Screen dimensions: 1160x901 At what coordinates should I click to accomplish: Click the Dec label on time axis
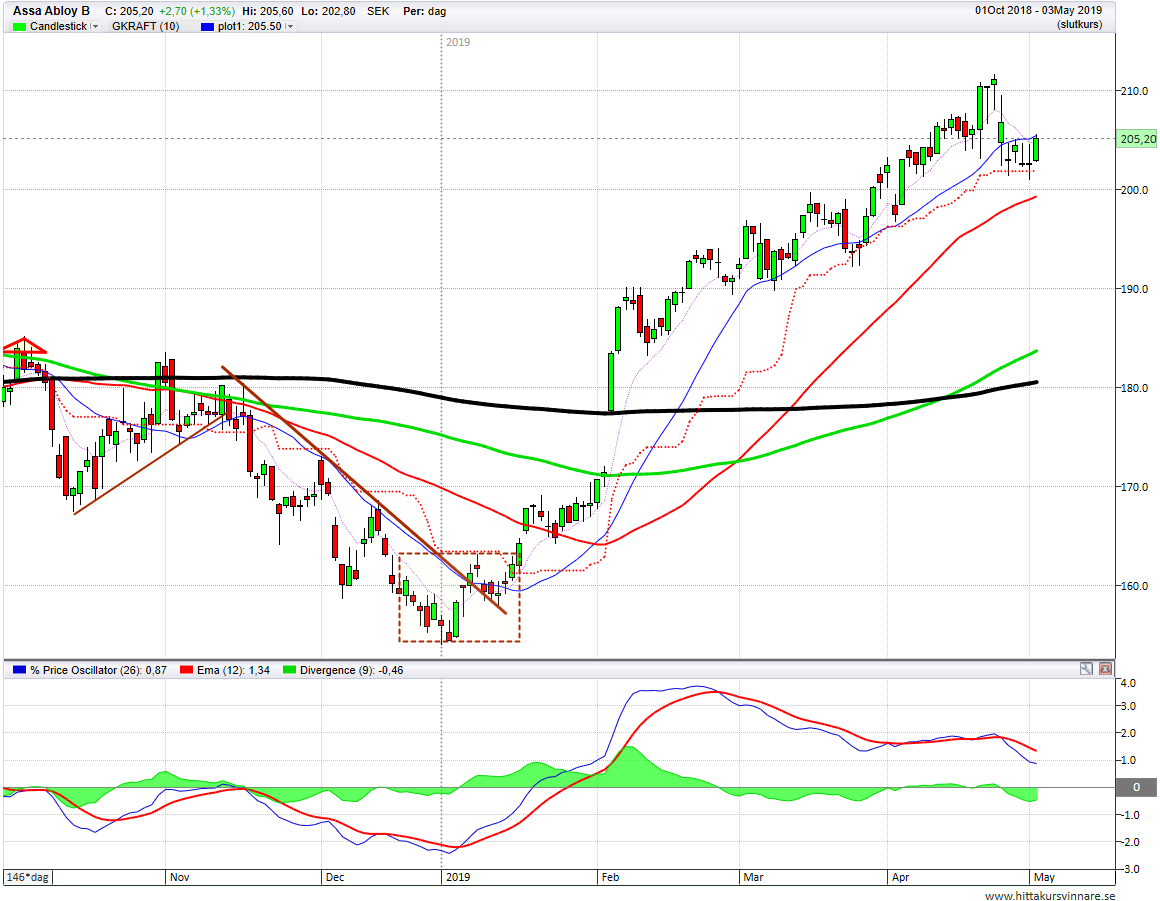coord(335,877)
